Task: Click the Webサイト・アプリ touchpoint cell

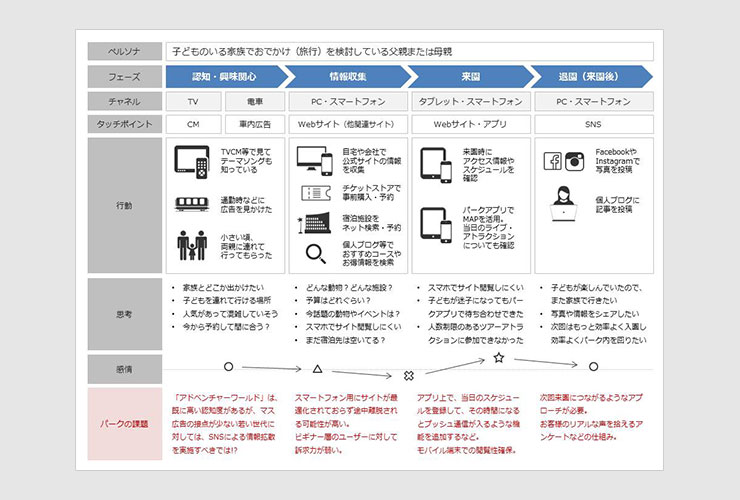Action: tap(471, 124)
